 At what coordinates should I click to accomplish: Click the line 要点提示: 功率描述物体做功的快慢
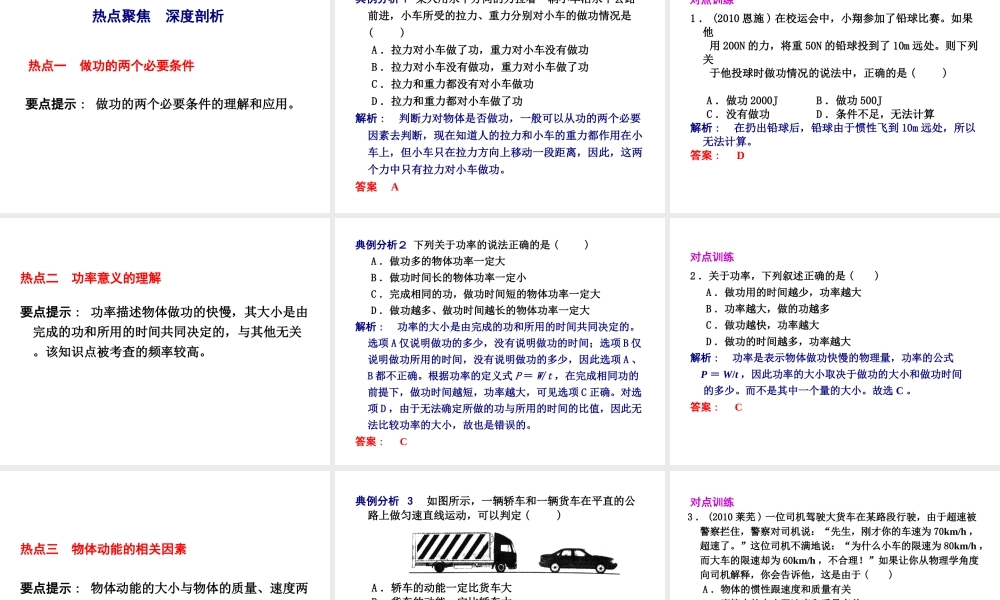(164, 312)
